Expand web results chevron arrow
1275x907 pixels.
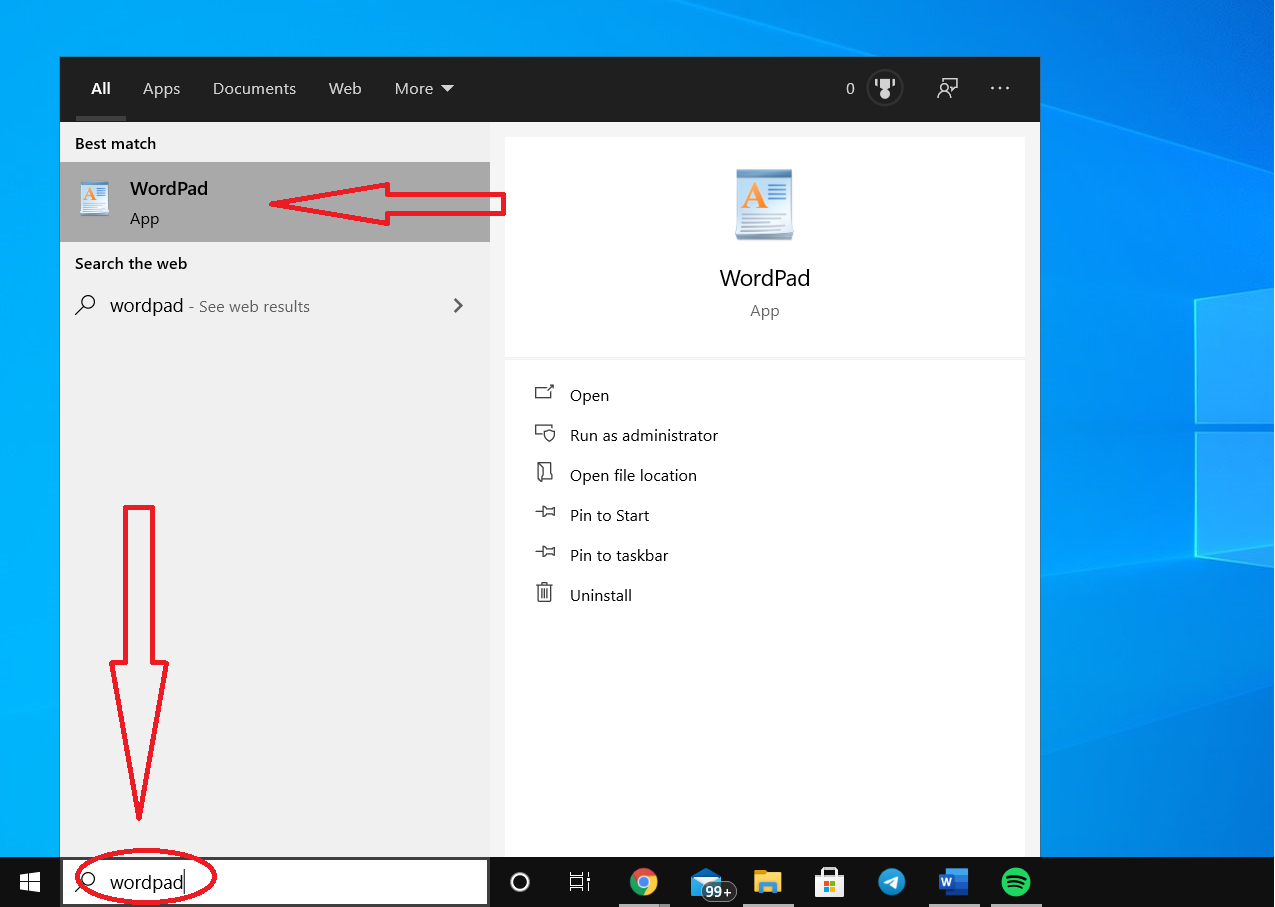click(458, 306)
